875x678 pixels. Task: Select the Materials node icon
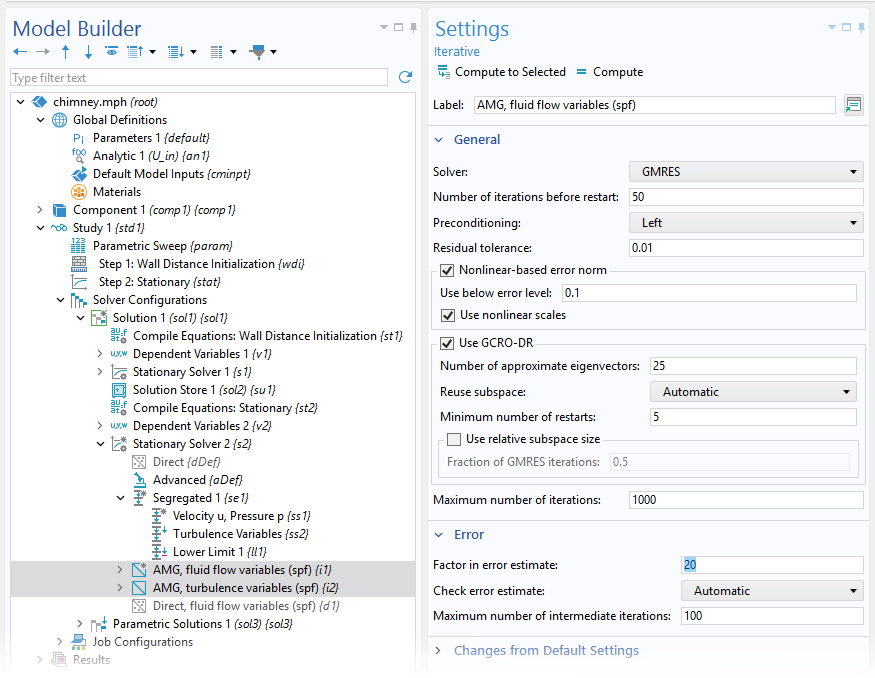[79, 192]
